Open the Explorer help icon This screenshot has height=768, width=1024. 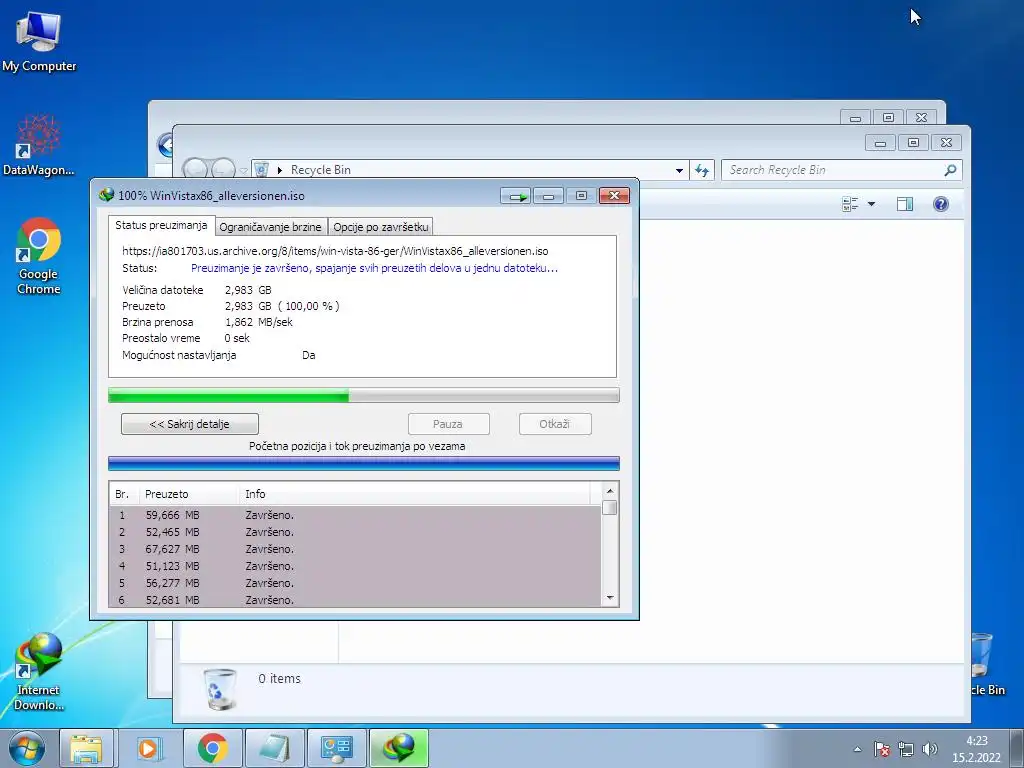940,204
